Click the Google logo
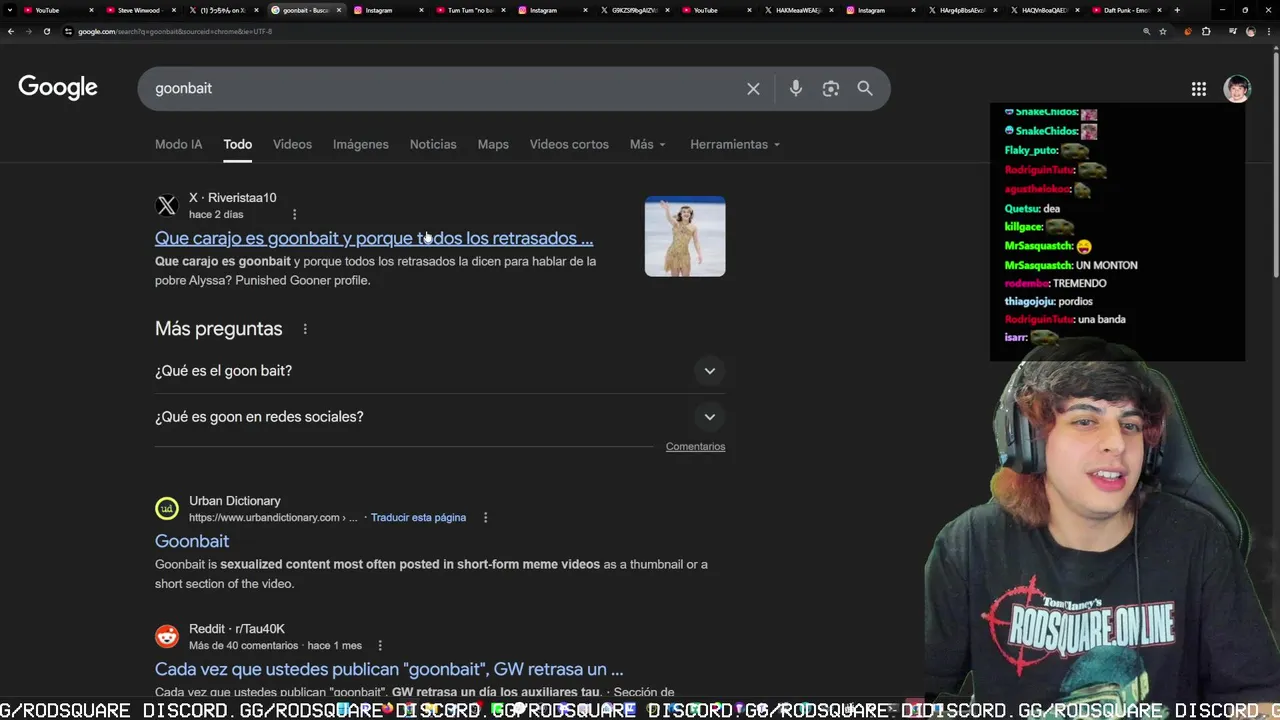Image resolution: width=1280 pixels, height=720 pixels. pos(58,88)
